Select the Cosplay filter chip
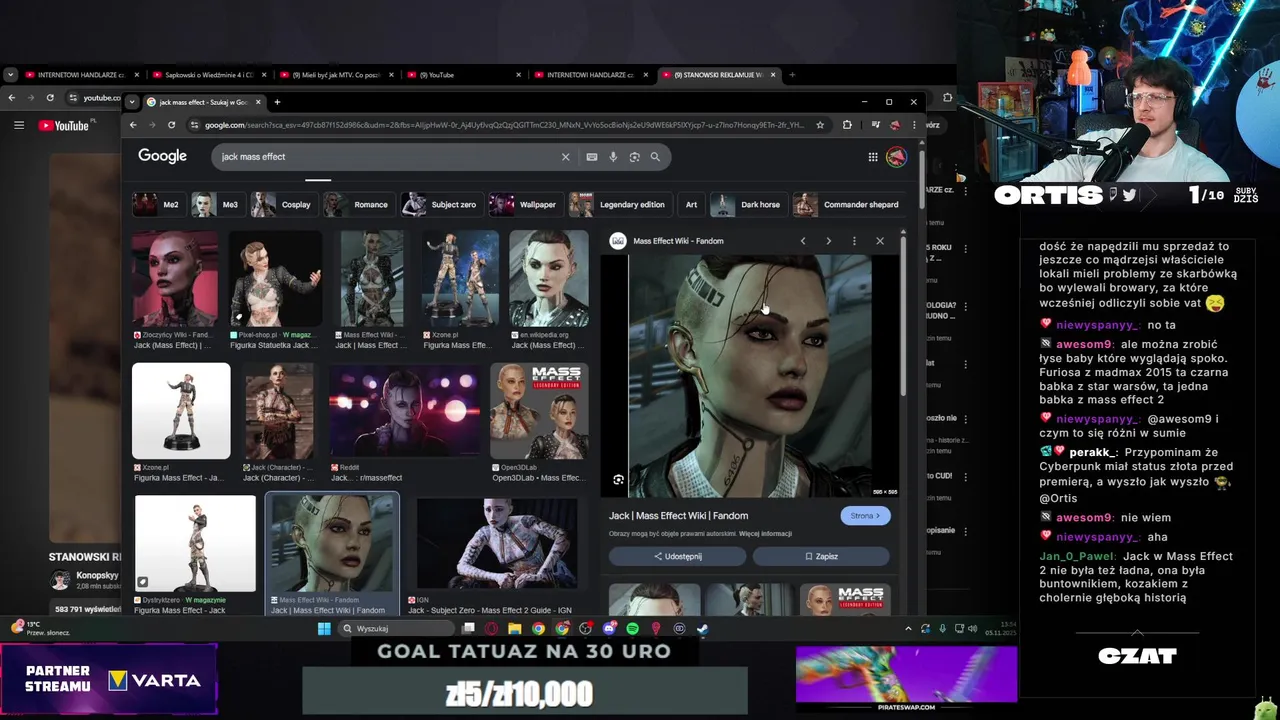Image resolution: width=1280 pixels, height=720 pixels. (x=283, y=205)
